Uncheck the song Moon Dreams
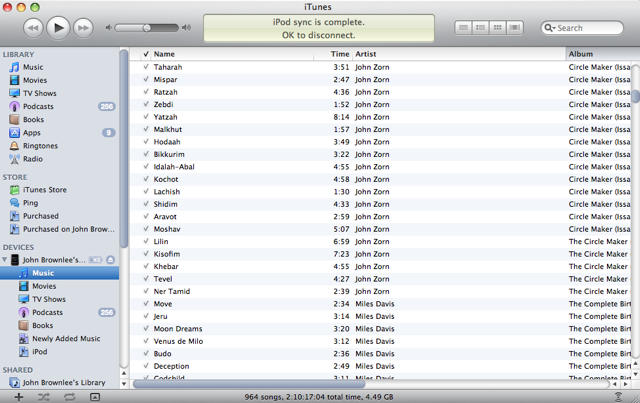The height and width of the screenshot is (403, 640). pos(146,329)
